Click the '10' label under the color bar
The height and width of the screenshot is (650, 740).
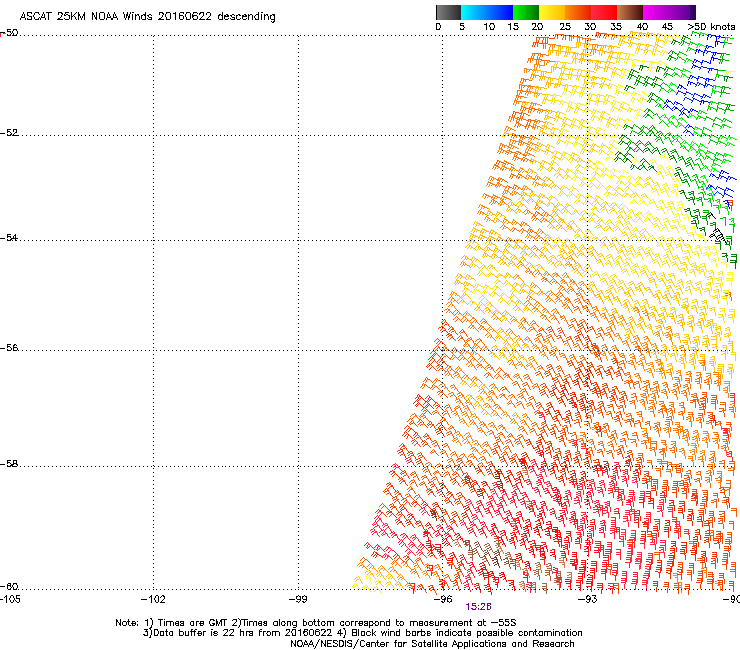coord(489,27)
